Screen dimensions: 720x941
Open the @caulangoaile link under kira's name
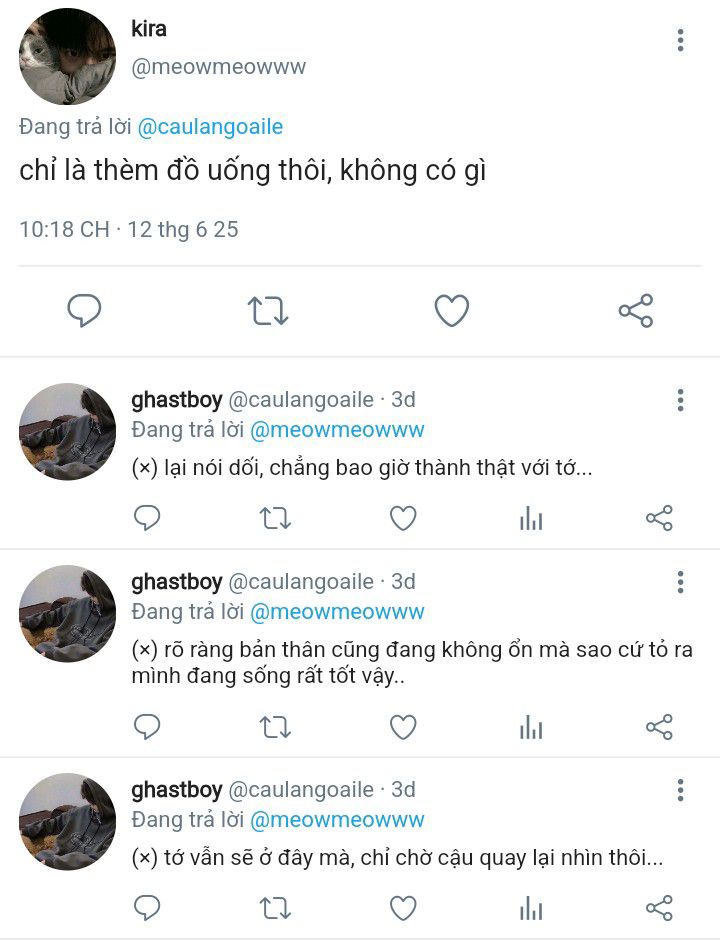(x=210, y=127)
